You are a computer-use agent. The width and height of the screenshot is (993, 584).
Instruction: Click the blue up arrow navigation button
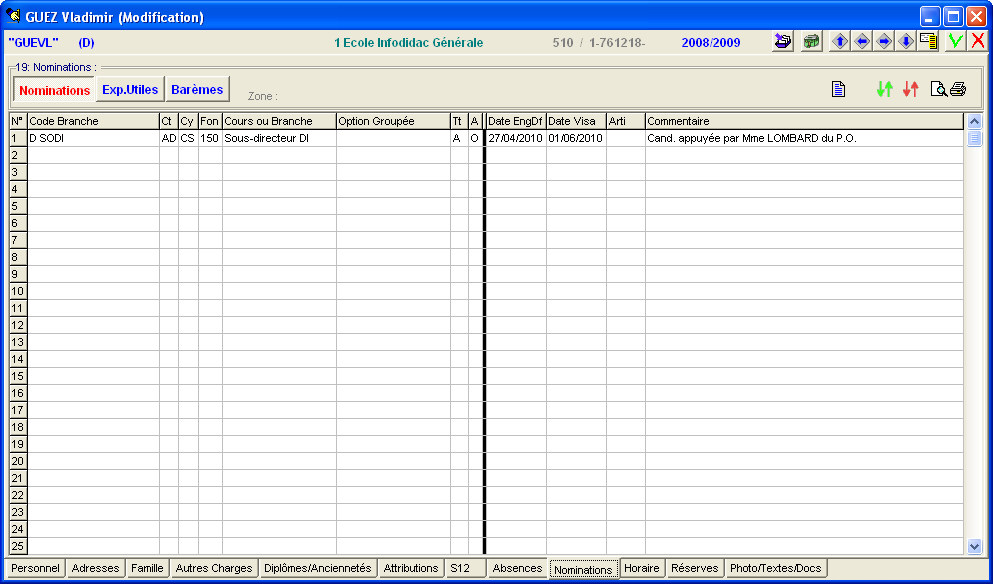(840, 42)
